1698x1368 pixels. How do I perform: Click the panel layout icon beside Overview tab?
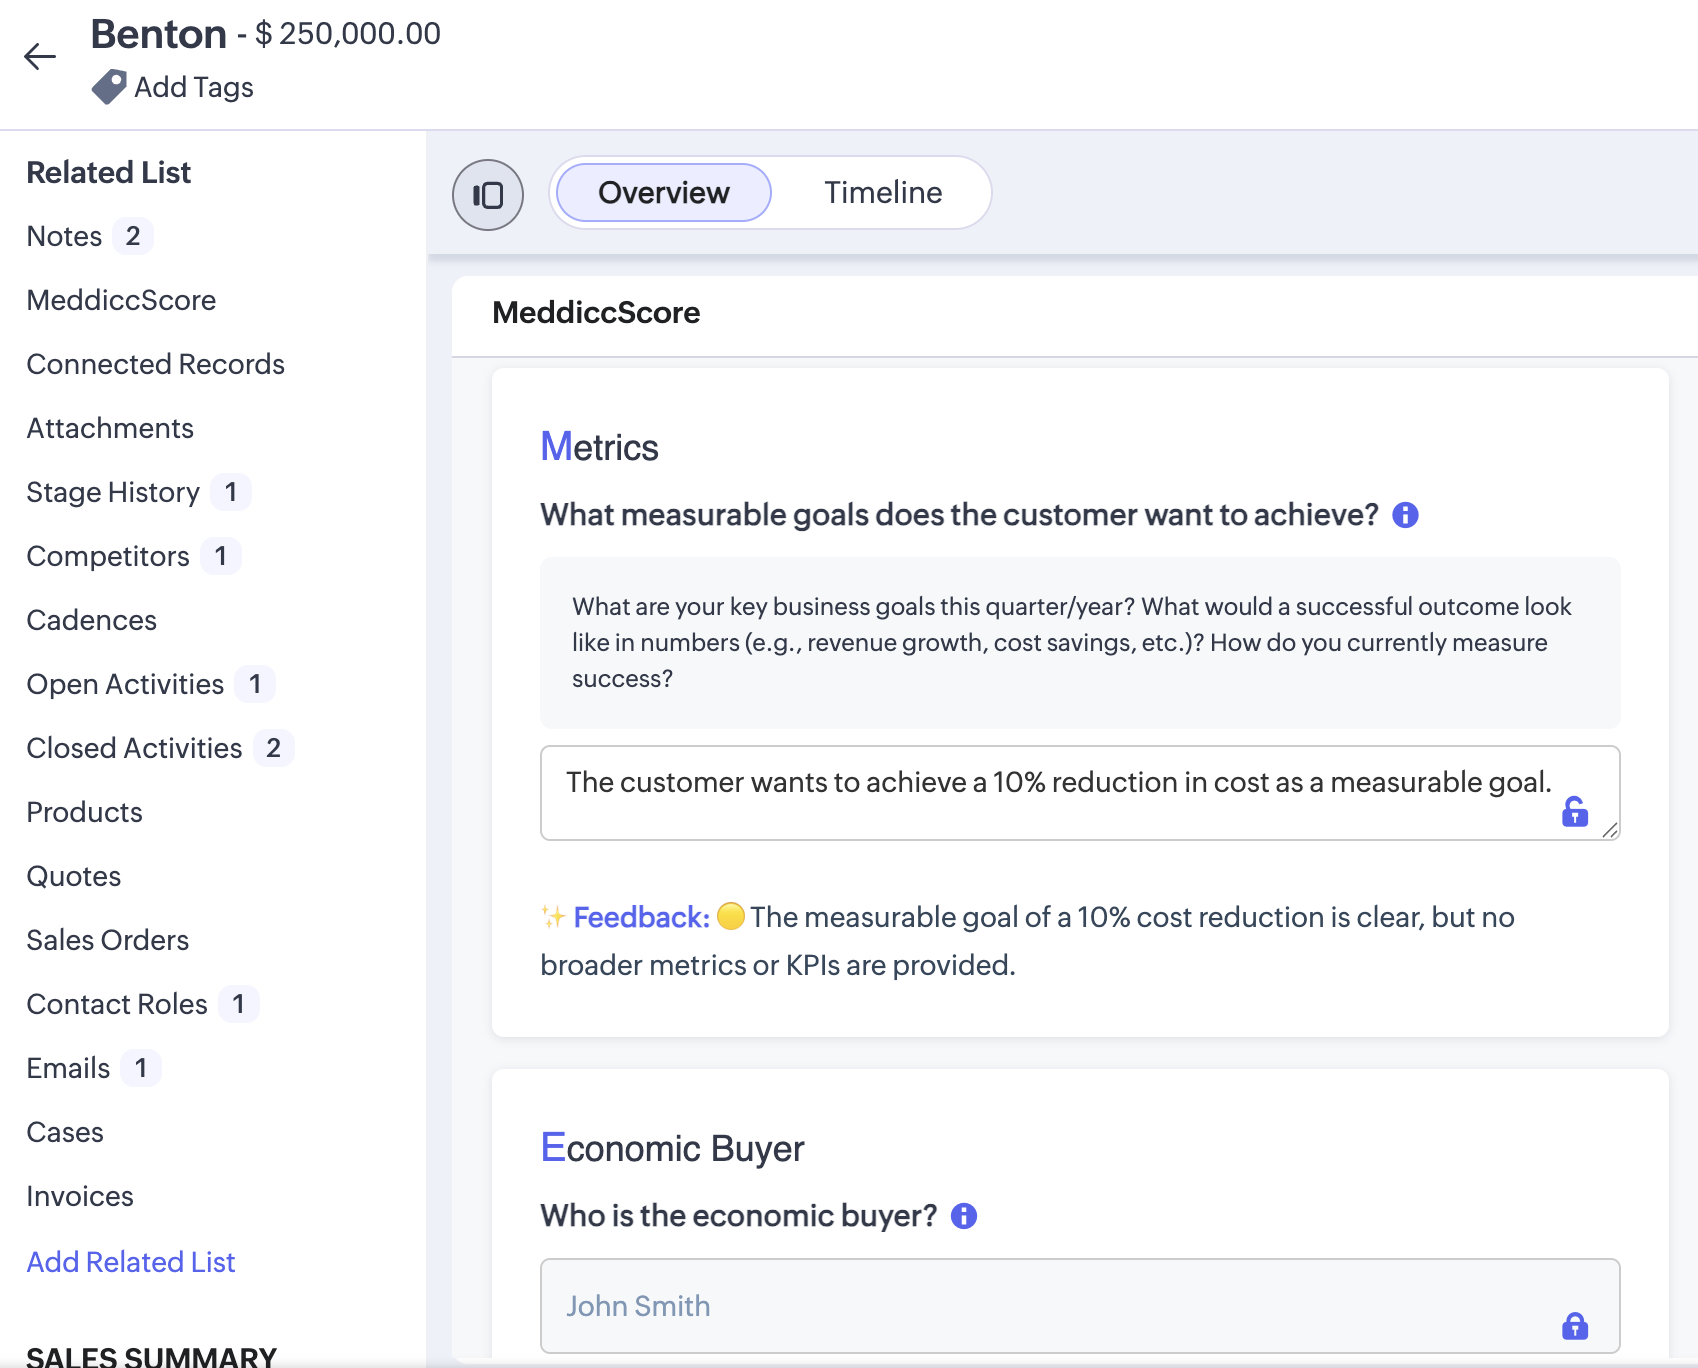point(487,194)
